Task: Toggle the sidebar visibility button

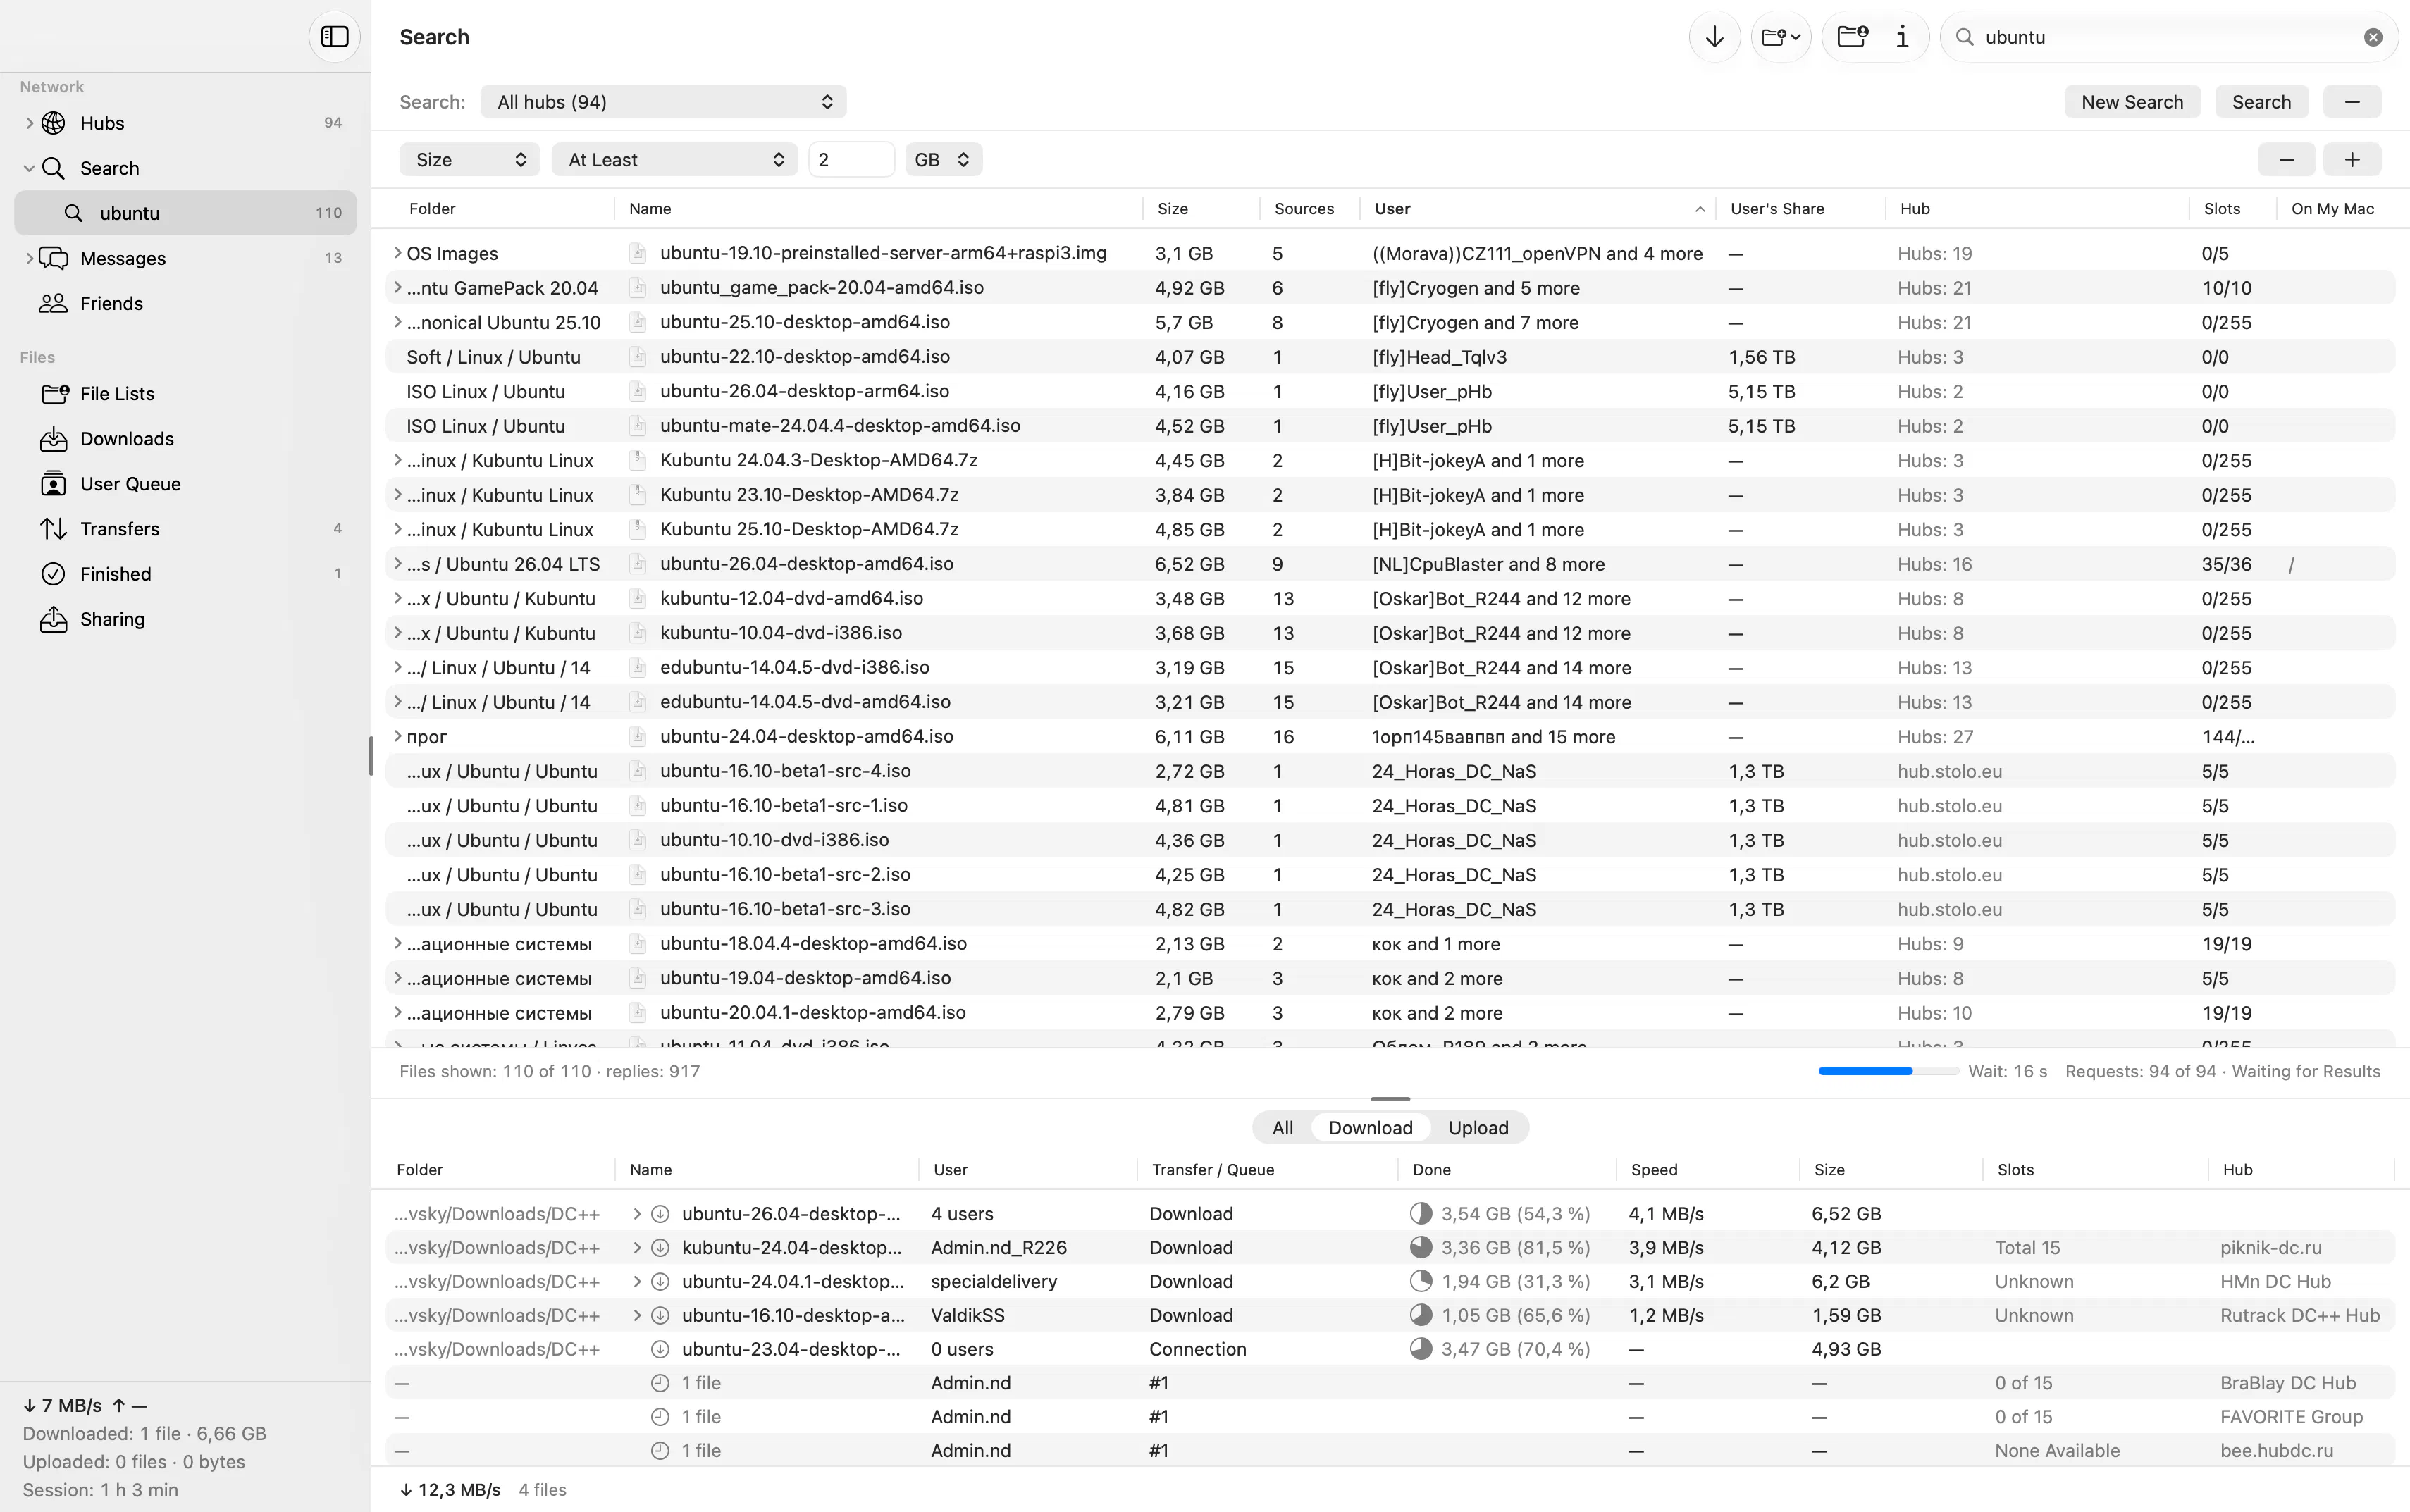Action: pos(334,37)
